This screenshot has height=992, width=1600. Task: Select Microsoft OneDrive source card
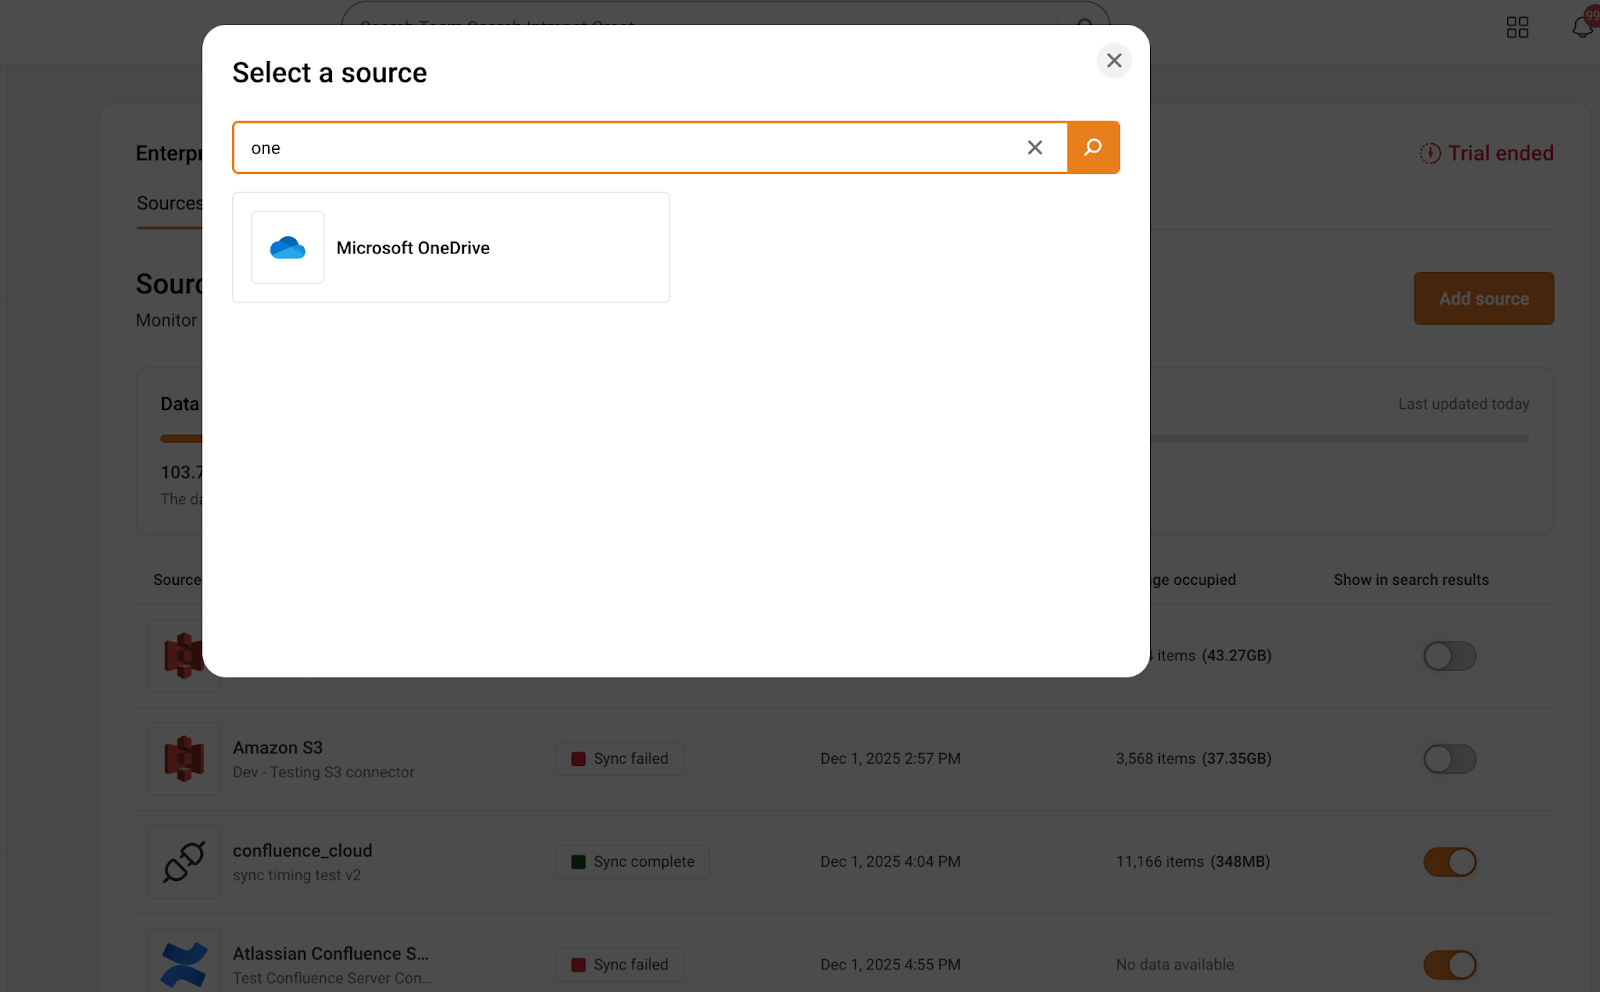(x=451, y=248)
